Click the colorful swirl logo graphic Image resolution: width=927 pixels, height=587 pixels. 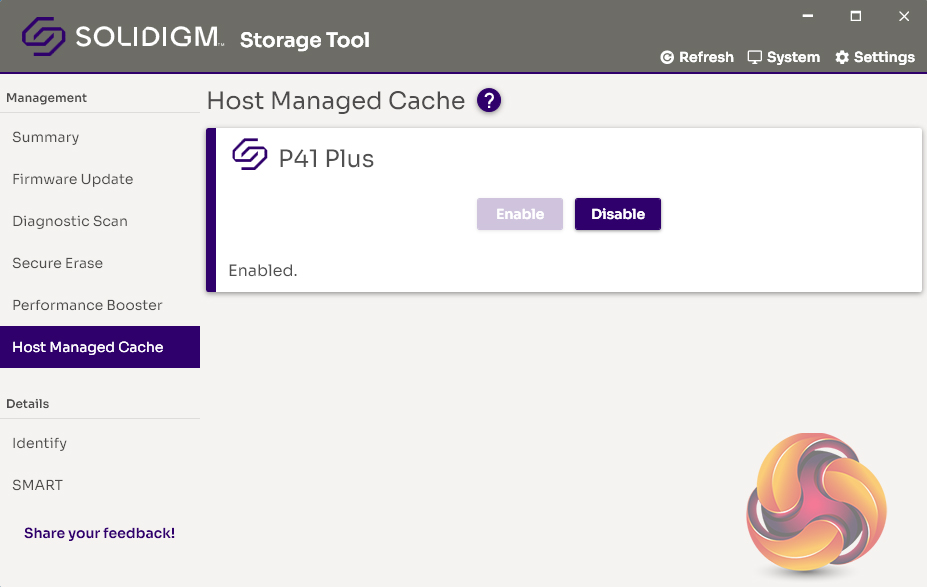click(x=815, y=505)
